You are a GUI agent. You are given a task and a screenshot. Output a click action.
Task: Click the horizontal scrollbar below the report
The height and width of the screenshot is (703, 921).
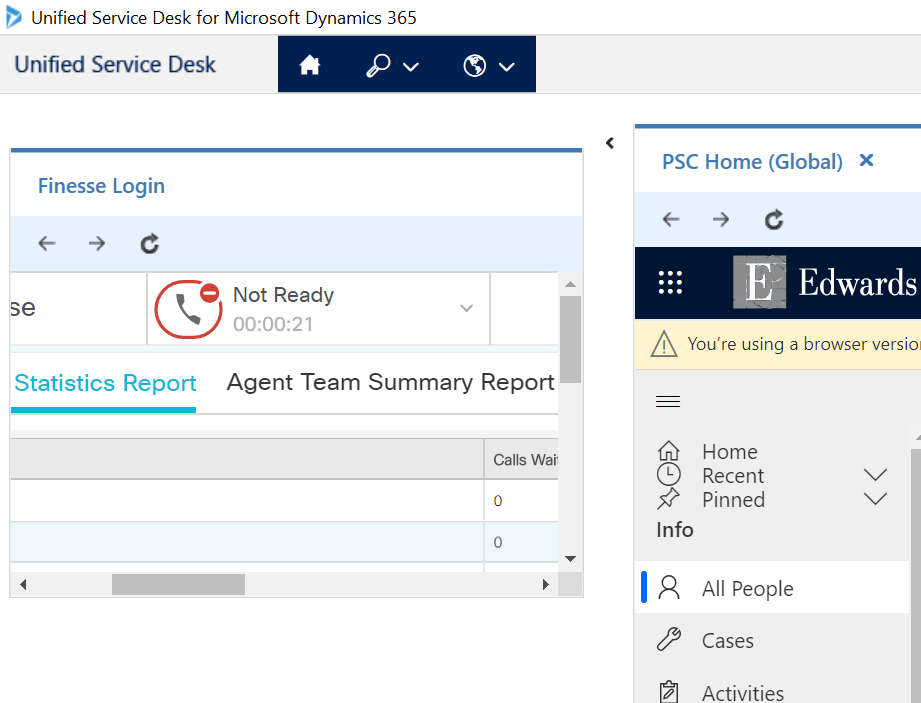pos(180,583)
